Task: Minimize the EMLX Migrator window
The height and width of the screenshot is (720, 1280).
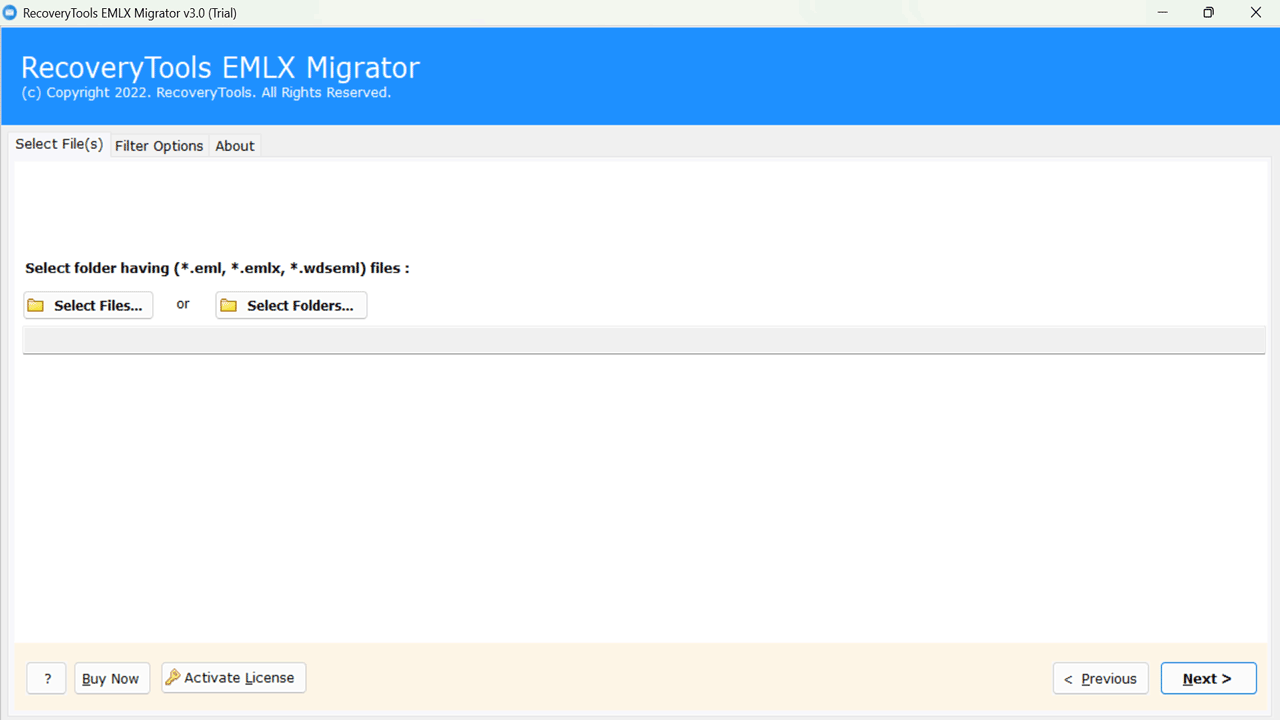Action: pyautogui.click(x=1163, y=13)
